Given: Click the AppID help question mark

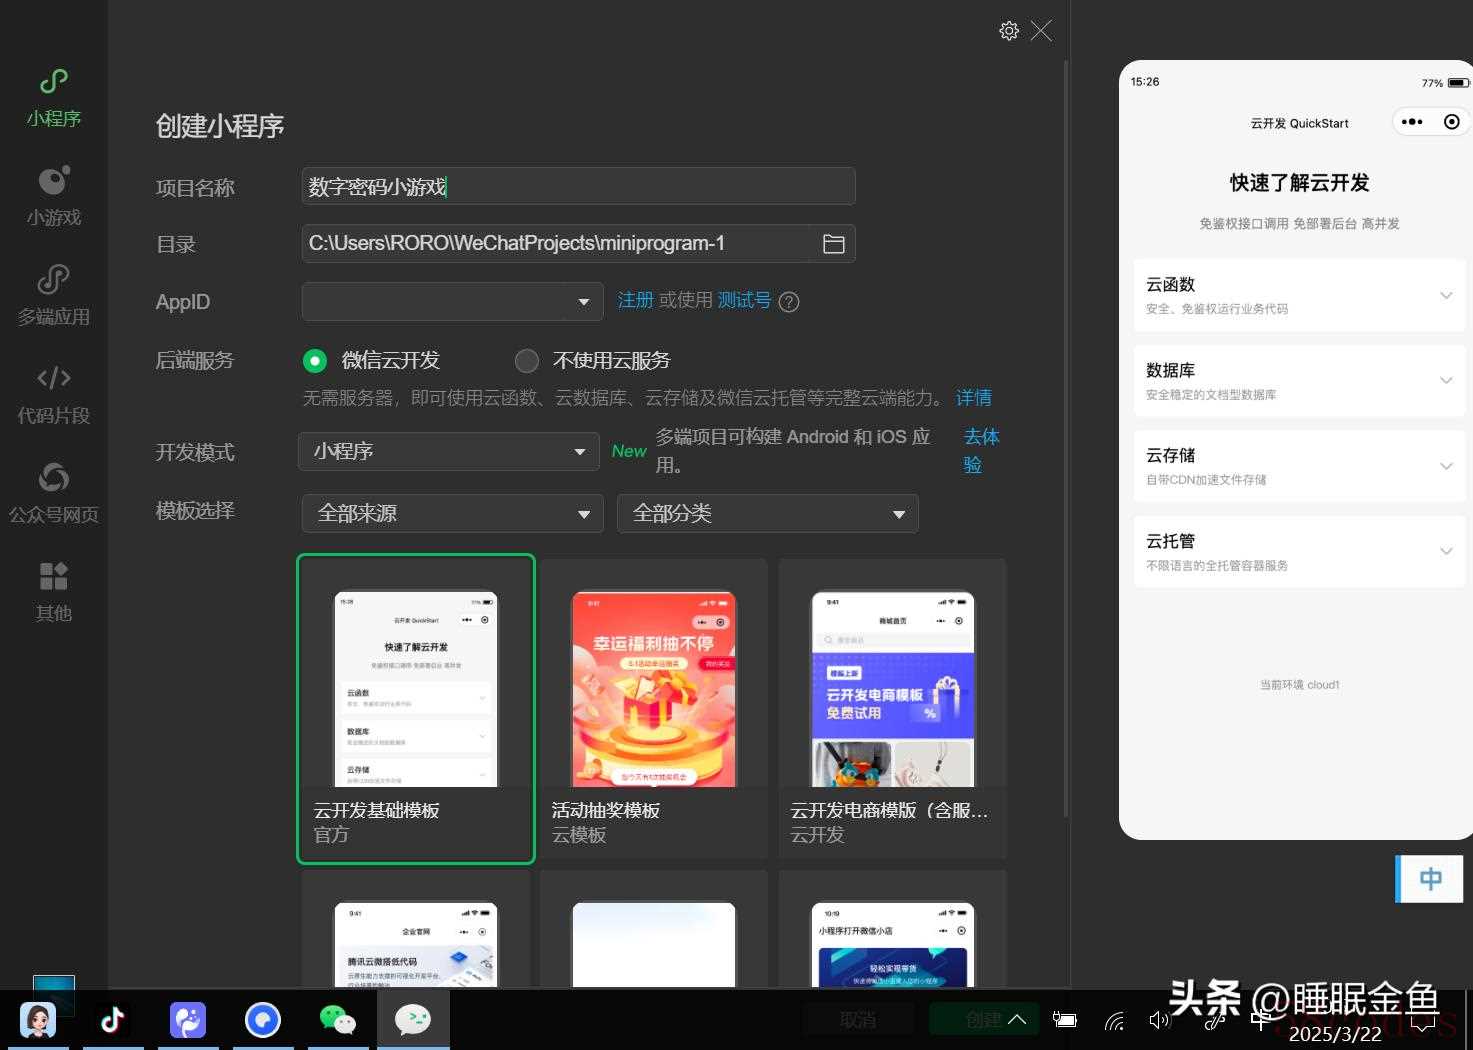Looking at the screenshot, I should pos(789,302).
